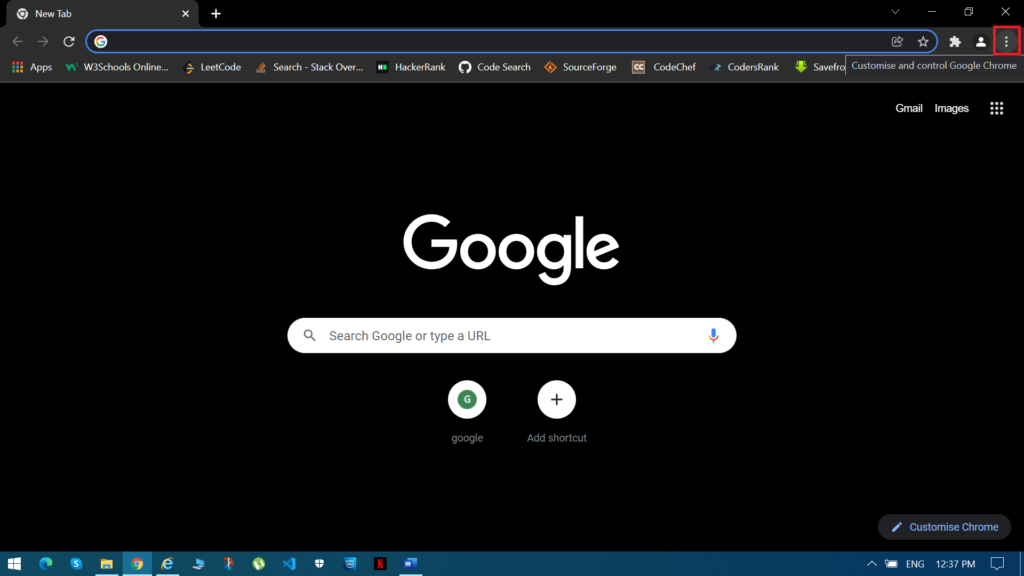Open the Apps bookmark shortcut

click(32, 67)
